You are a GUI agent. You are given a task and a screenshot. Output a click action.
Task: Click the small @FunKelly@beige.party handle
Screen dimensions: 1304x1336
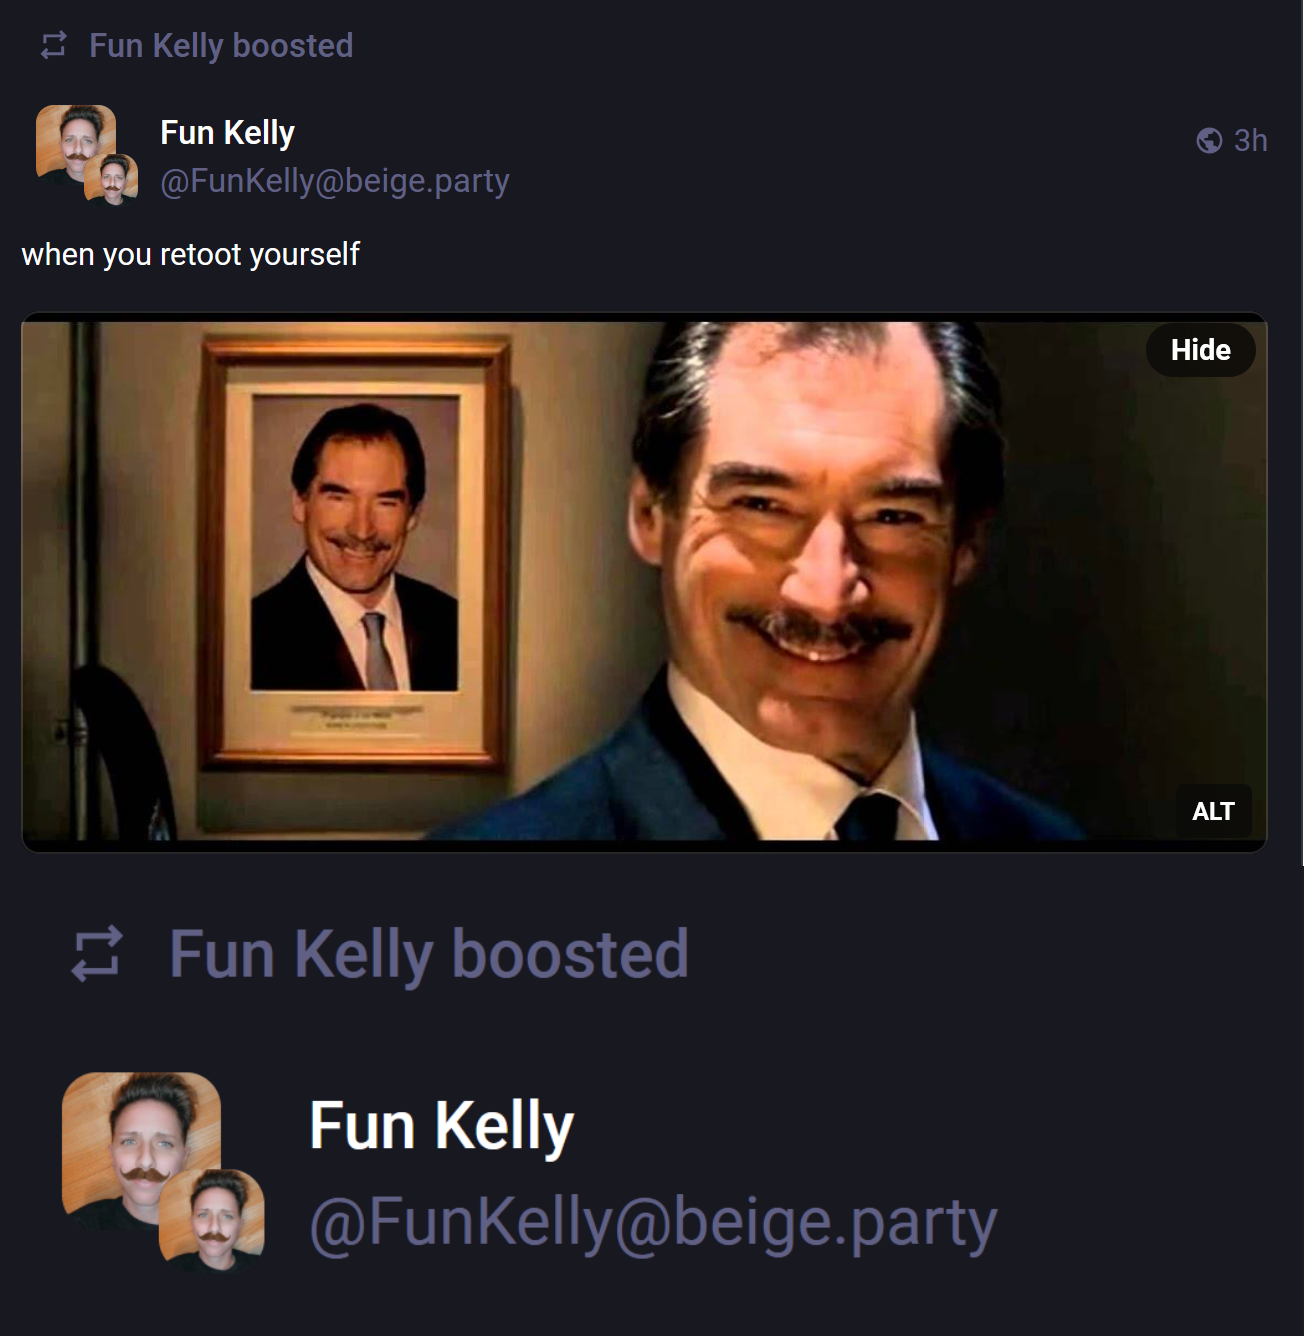pos(335,181)
